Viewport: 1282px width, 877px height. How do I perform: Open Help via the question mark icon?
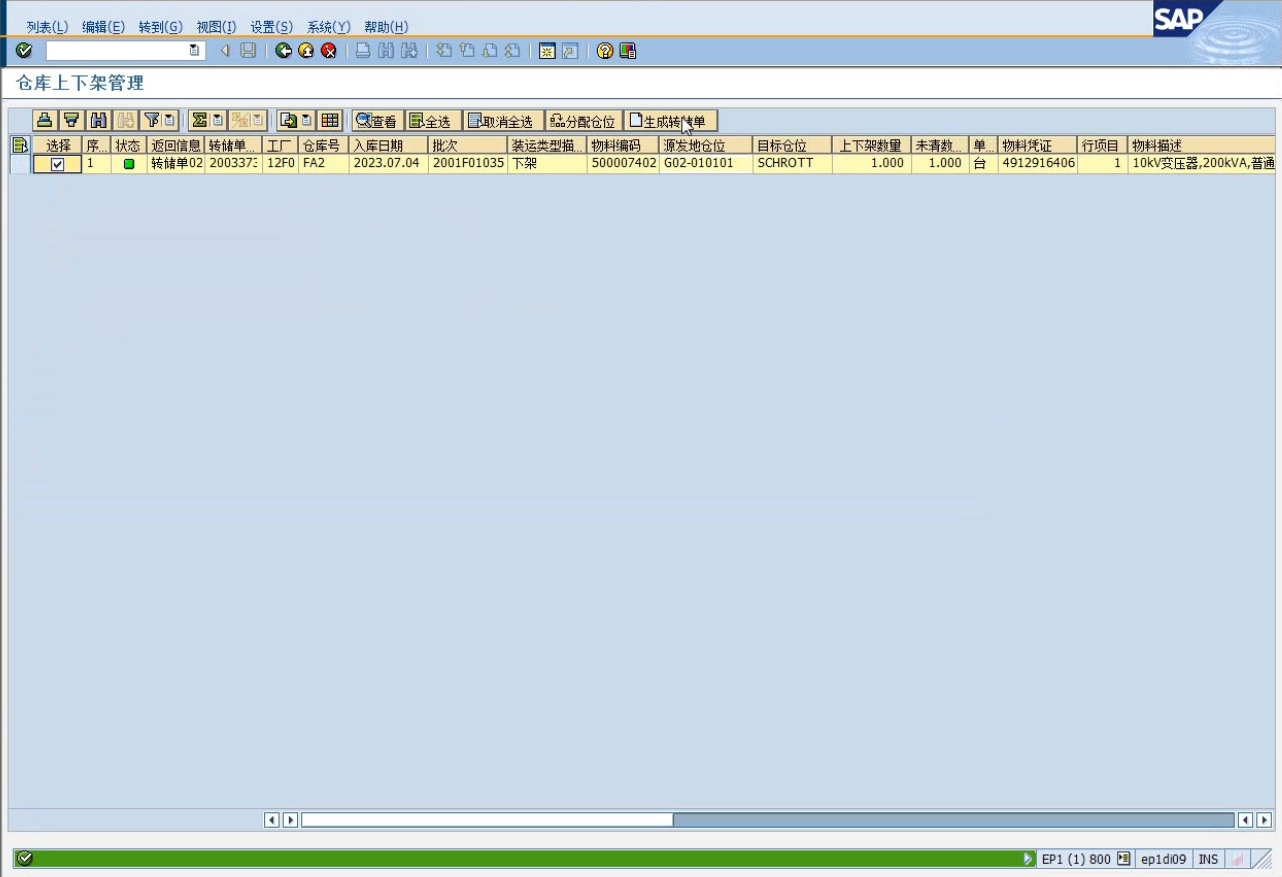tap(605, 51)
